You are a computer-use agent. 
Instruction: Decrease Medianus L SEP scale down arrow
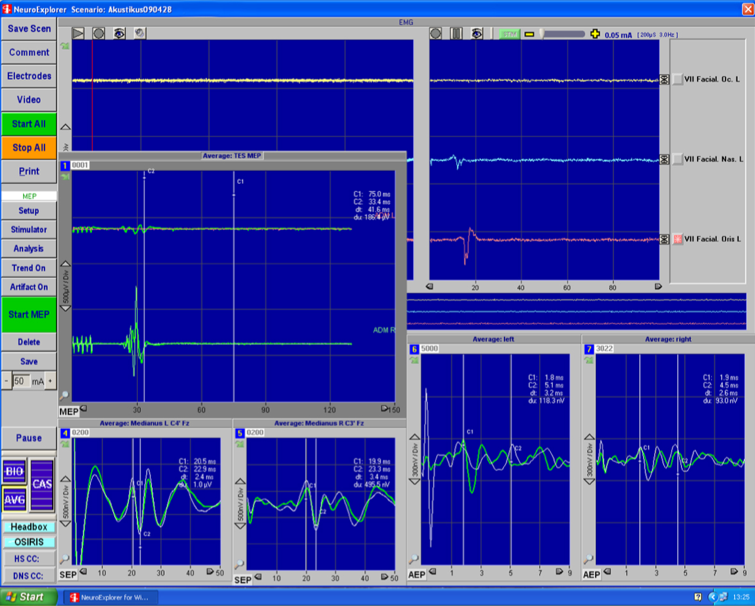pyautogui.click(x=65, y=524)
